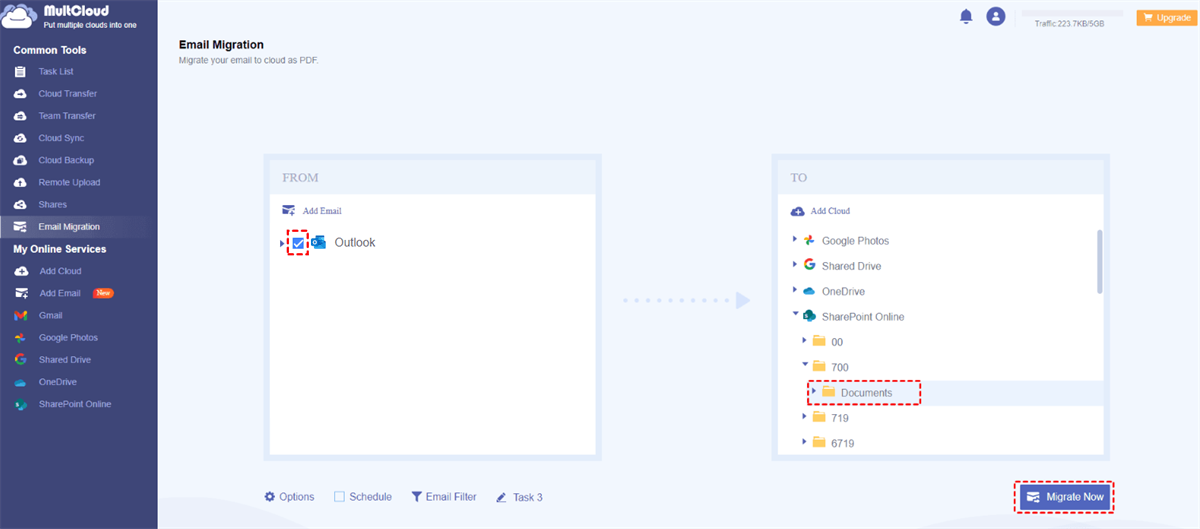The height and width of the screenshot is (529, 1200).
Task: Click the Shared Drive sidebar icon
Action: point(20,360)
